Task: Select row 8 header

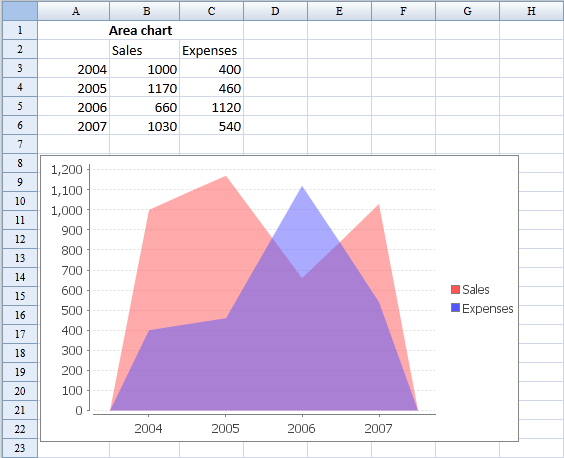Action: (x=20, y=163)
